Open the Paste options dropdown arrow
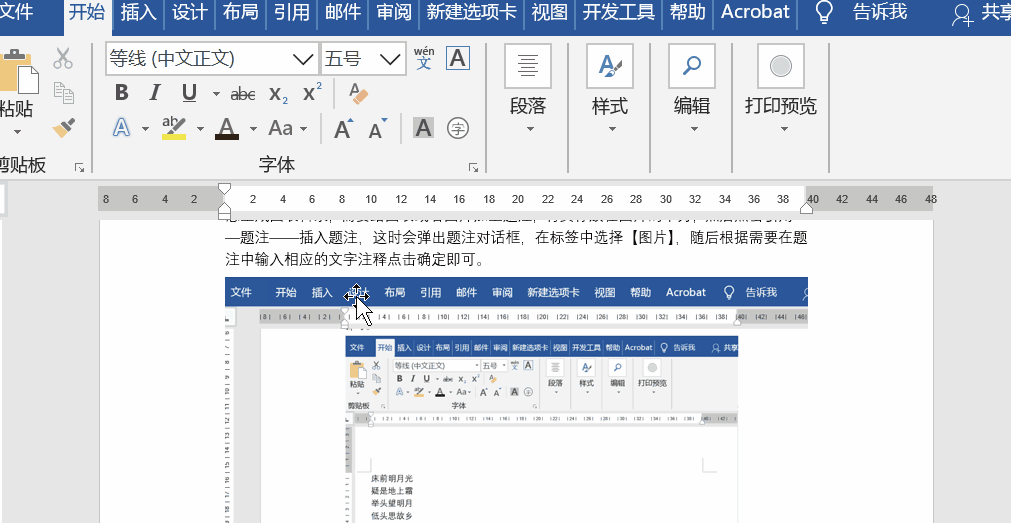The image size is (1011, 523). click(x=17, y=132)
